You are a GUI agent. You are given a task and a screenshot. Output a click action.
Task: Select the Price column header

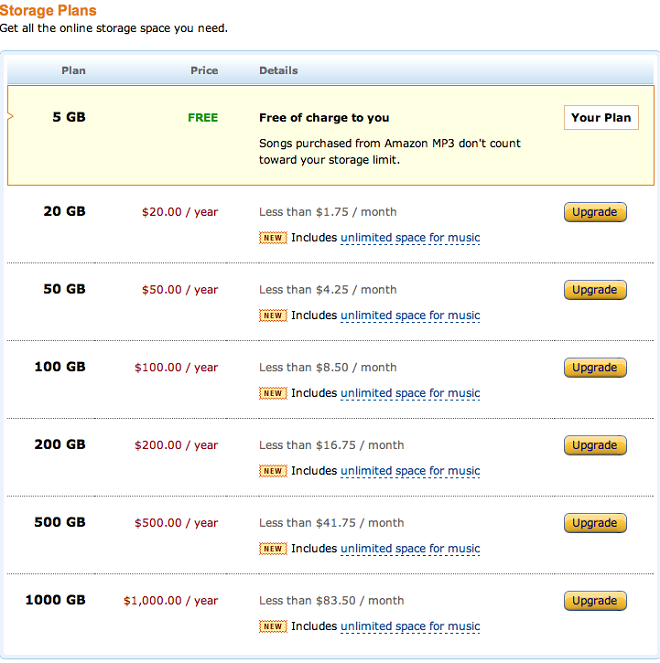click(204, 71)
